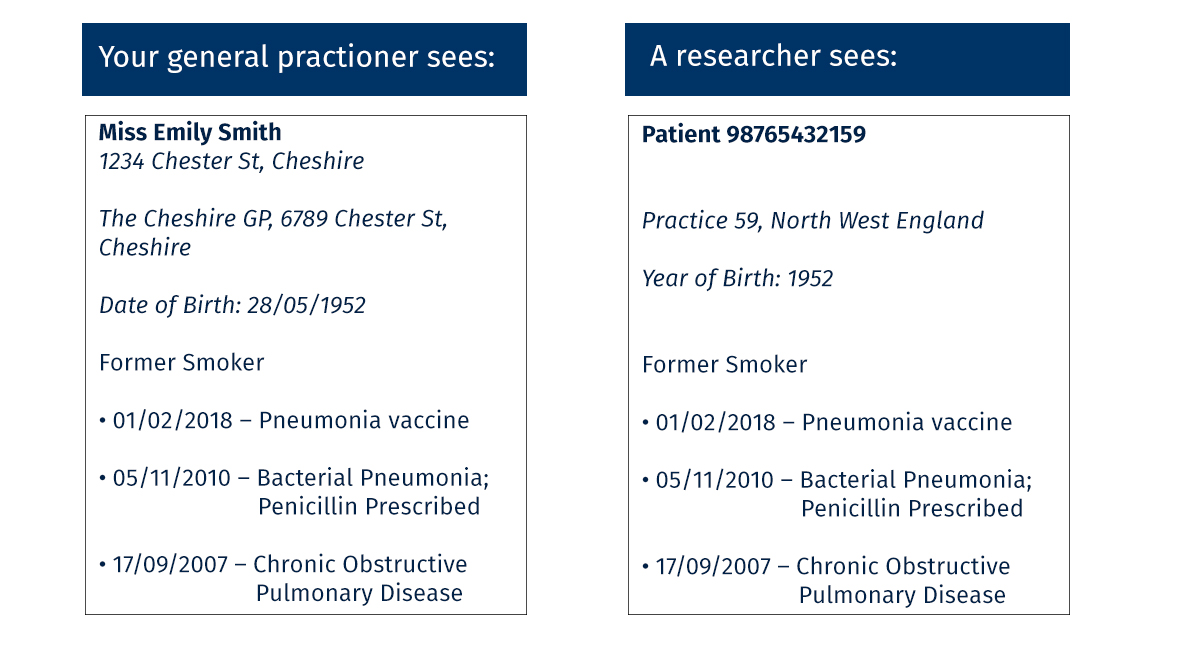Click 17/09/2007 COPD entry in practitioner panel

tap(284, 564)
